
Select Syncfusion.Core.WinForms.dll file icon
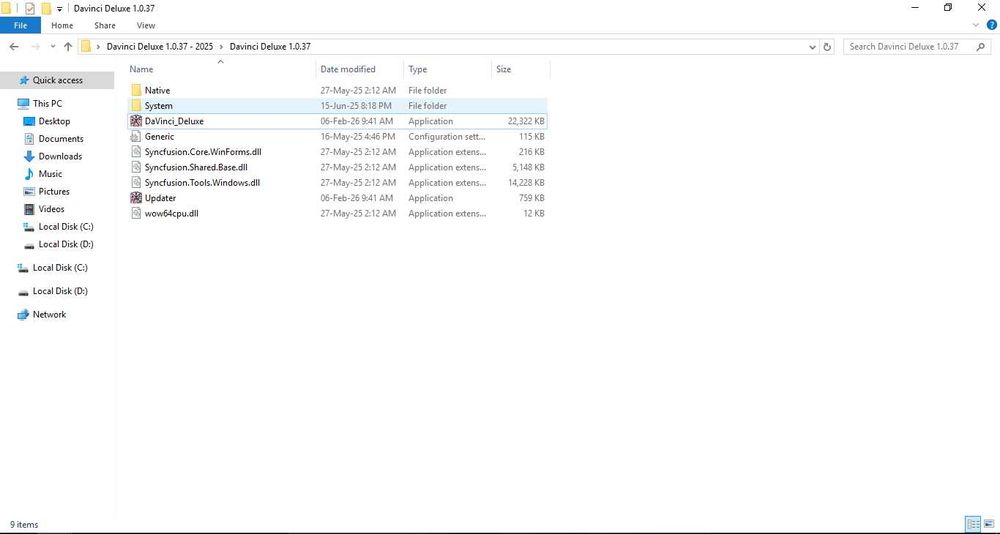pyautogui.click(x=135, y=152)
